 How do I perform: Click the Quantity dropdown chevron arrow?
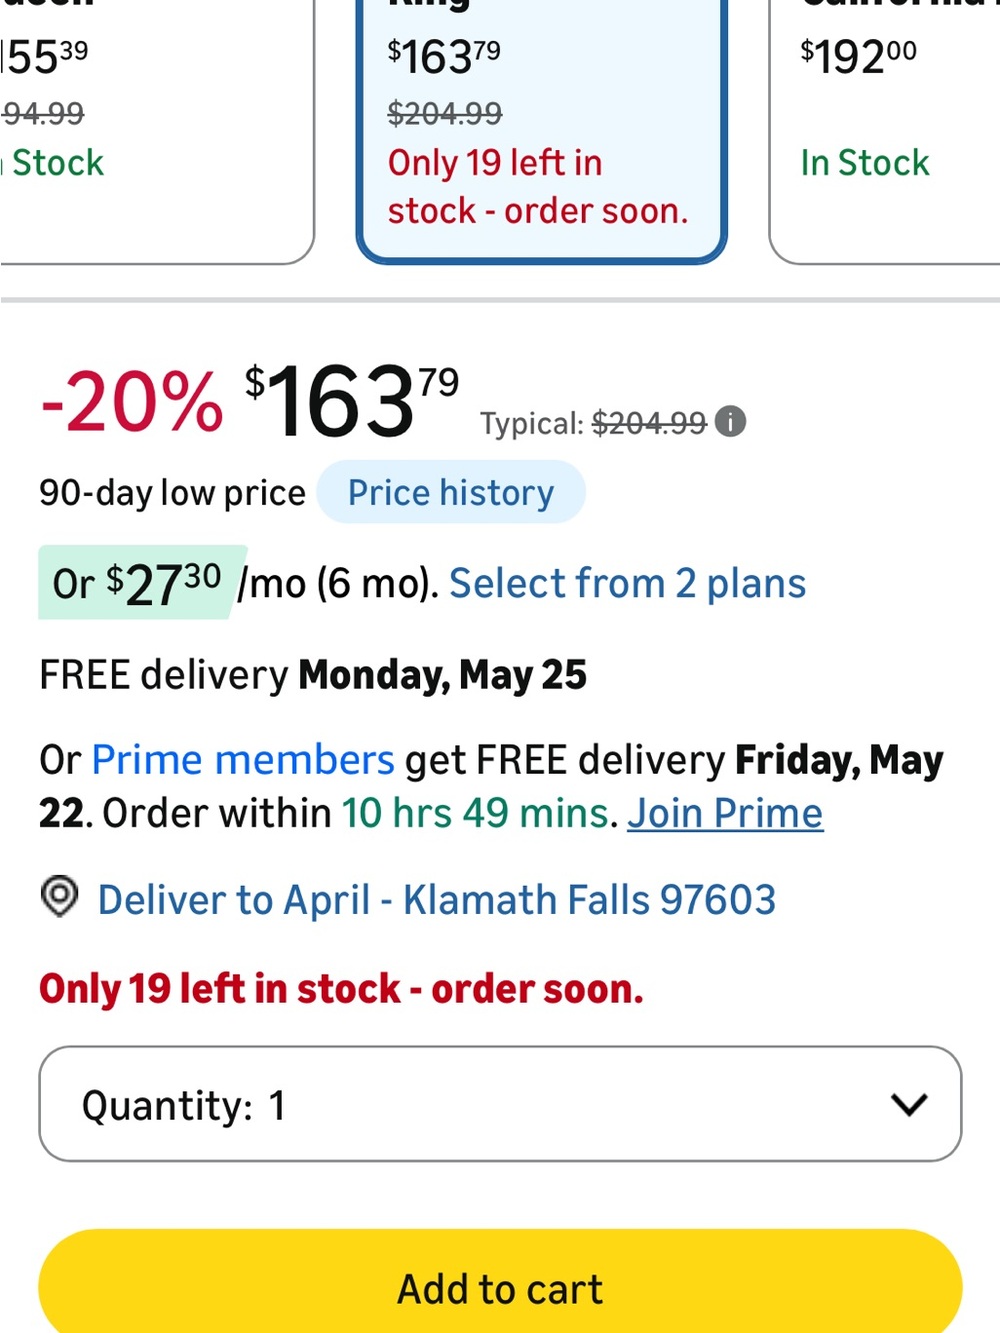(x=909, y=1104)
